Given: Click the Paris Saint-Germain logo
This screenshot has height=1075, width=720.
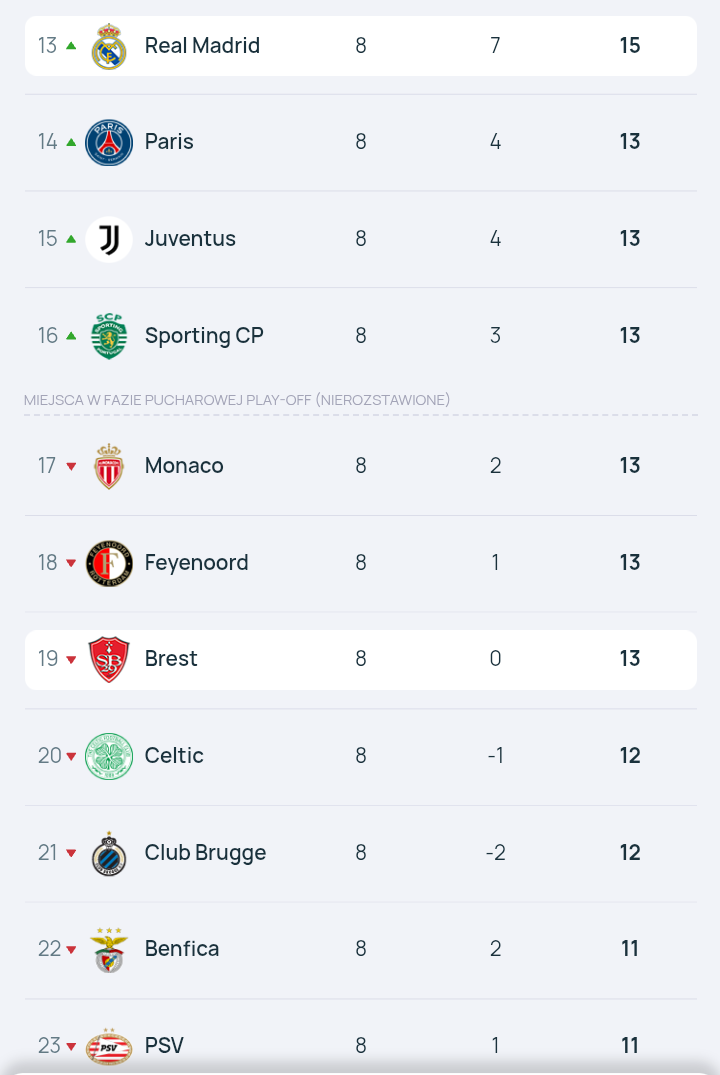Looking at the screenshot, I should [109, 142].
